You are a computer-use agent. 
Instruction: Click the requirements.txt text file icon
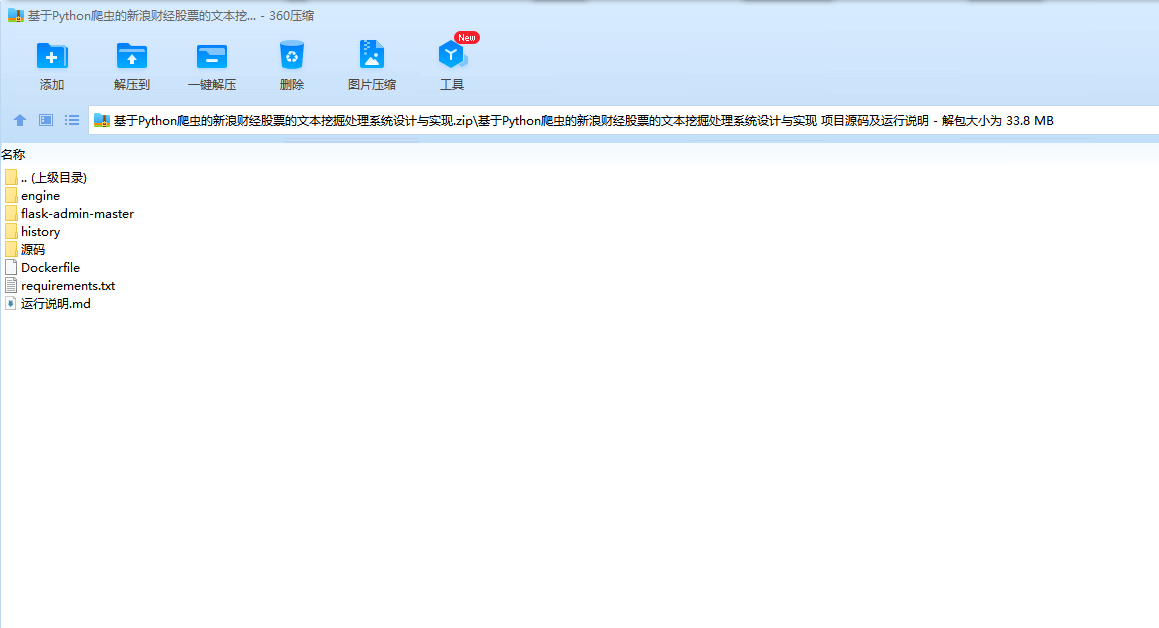11,285
